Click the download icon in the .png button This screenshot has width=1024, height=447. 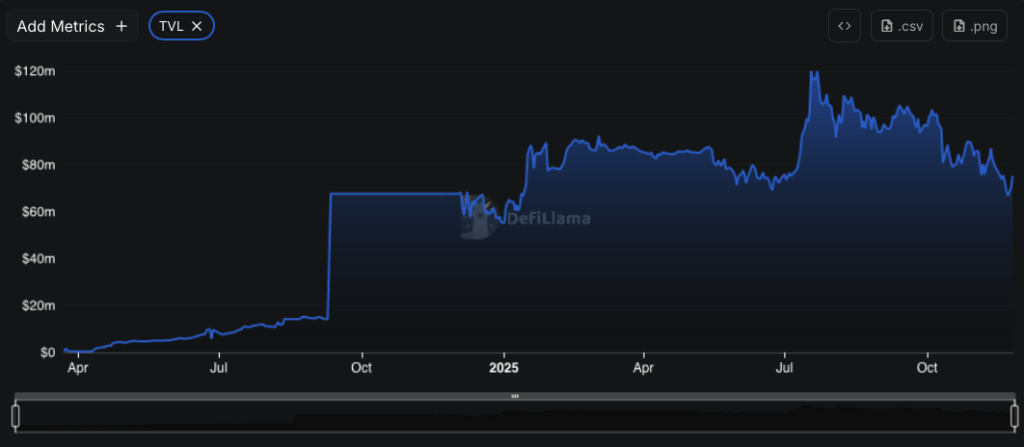pyautogui.click(x=959, y=26)
